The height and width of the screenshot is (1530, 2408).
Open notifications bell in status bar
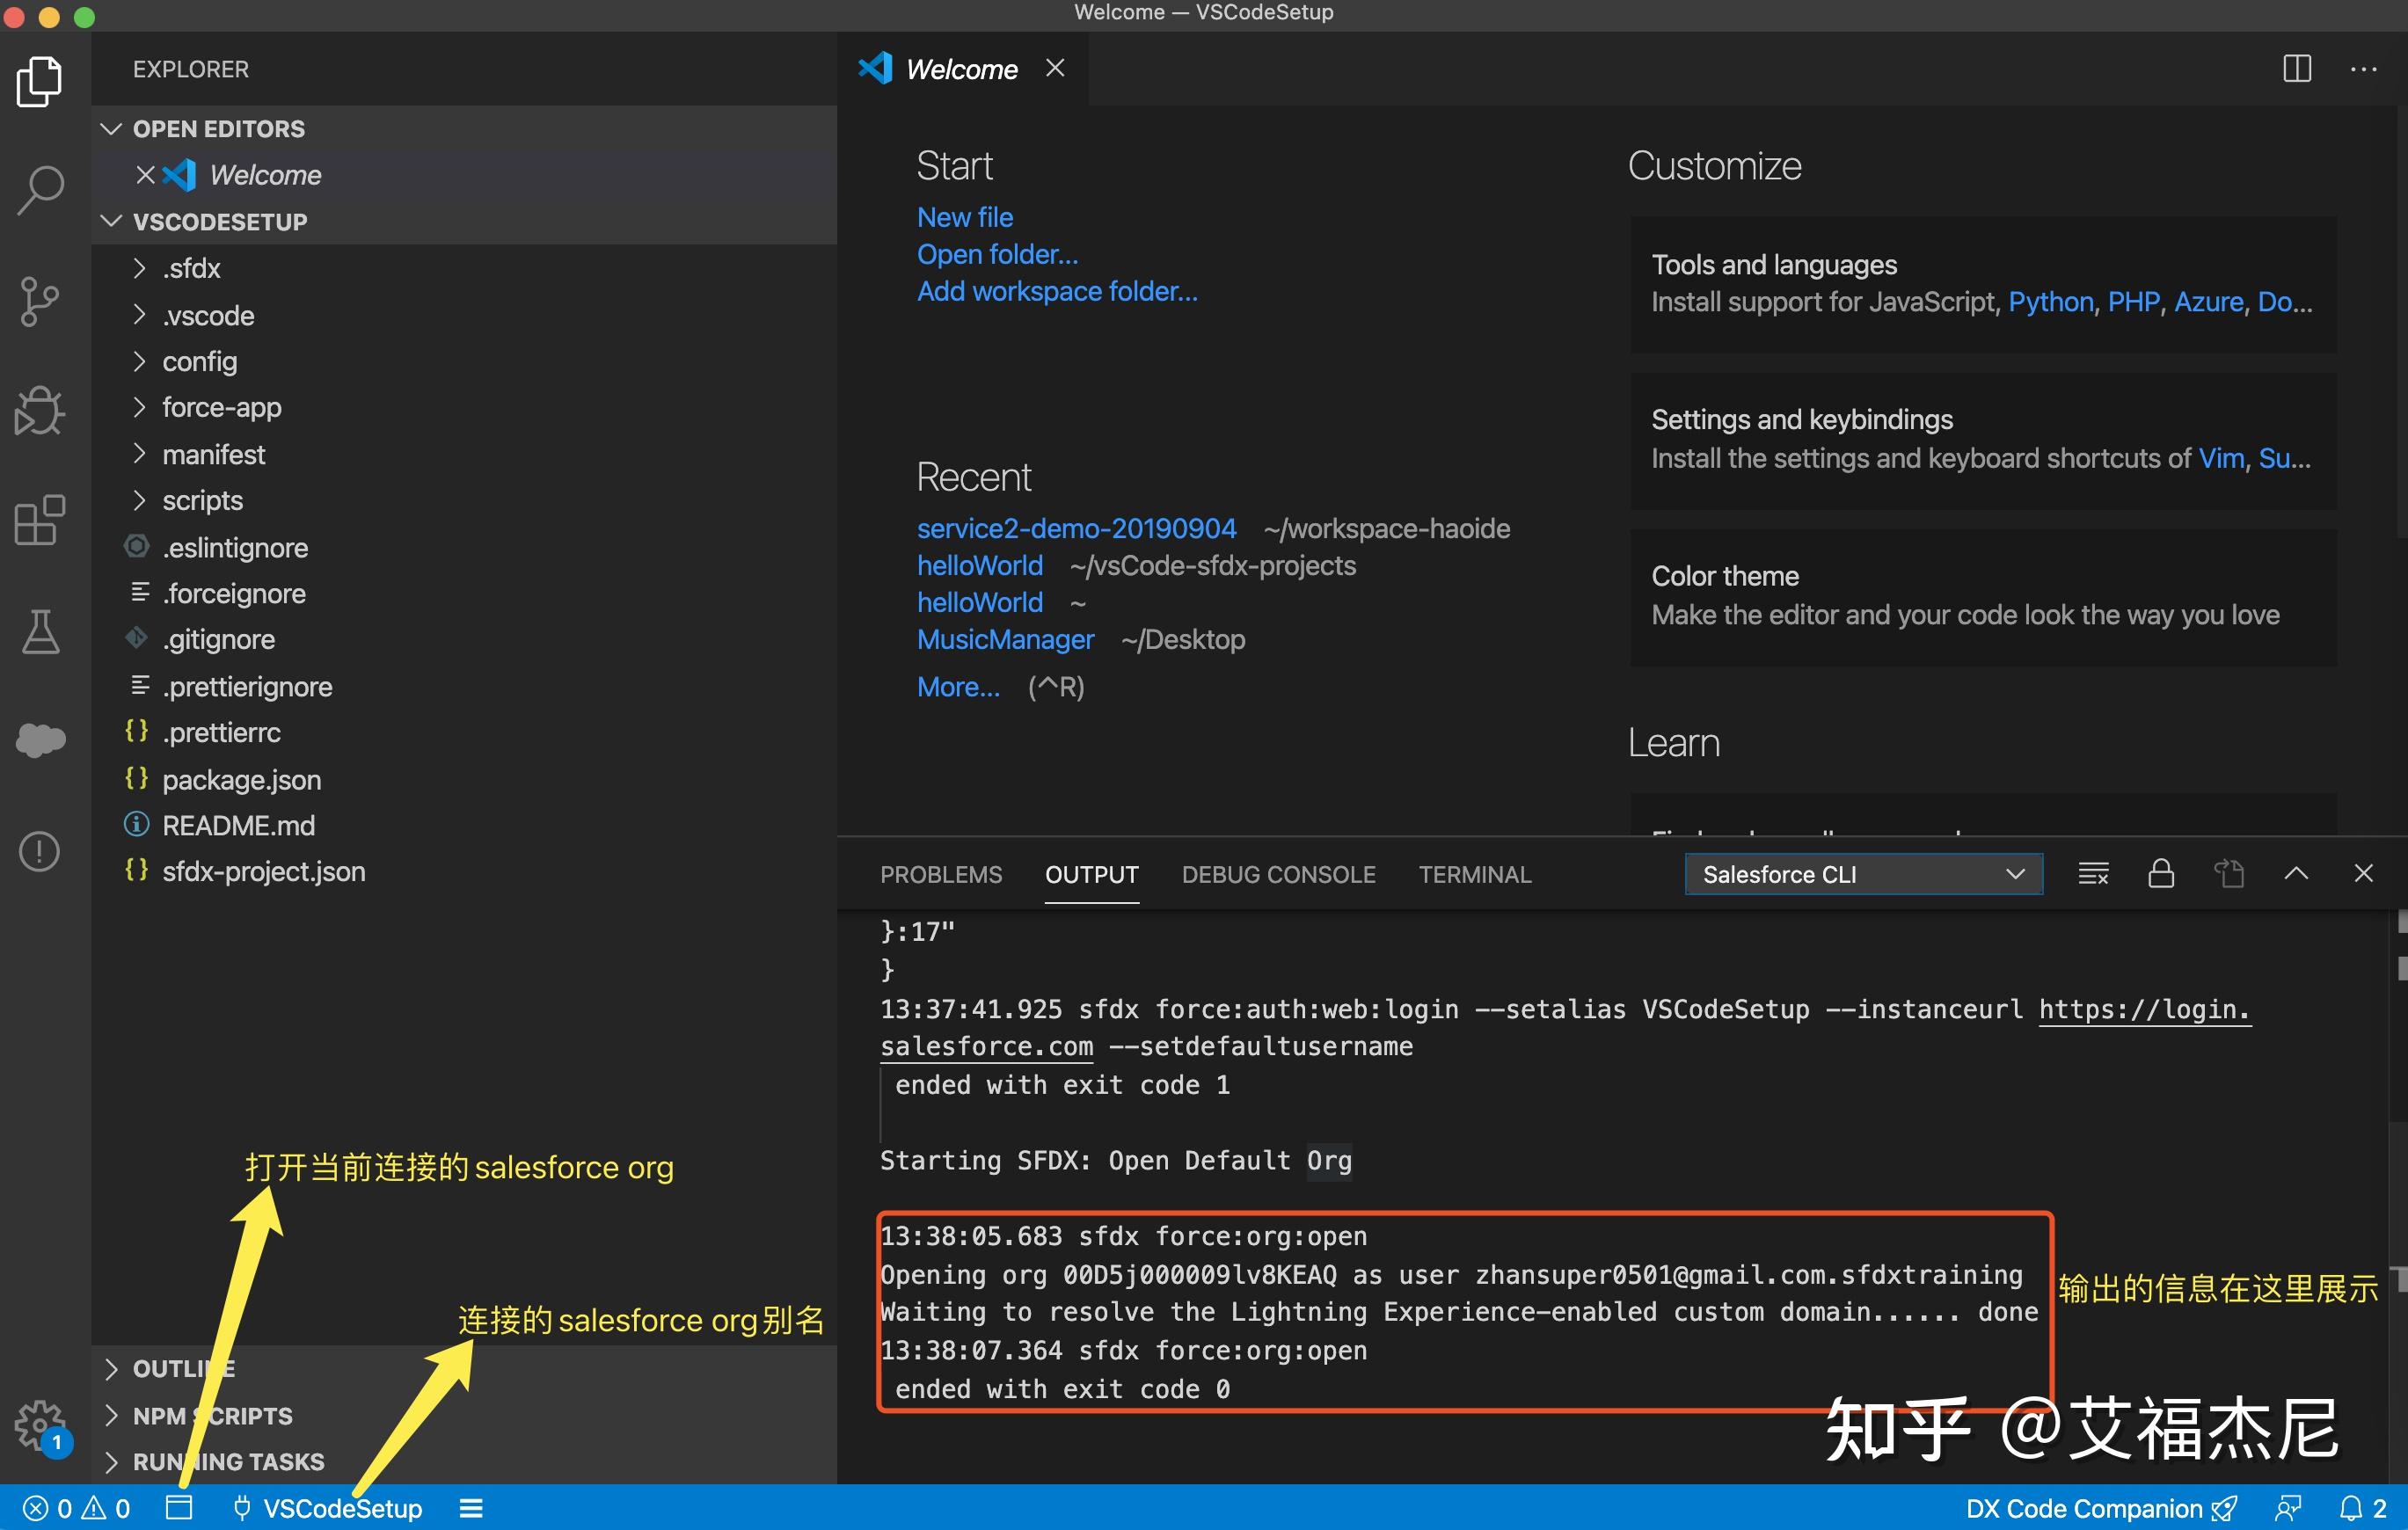2362,1508
